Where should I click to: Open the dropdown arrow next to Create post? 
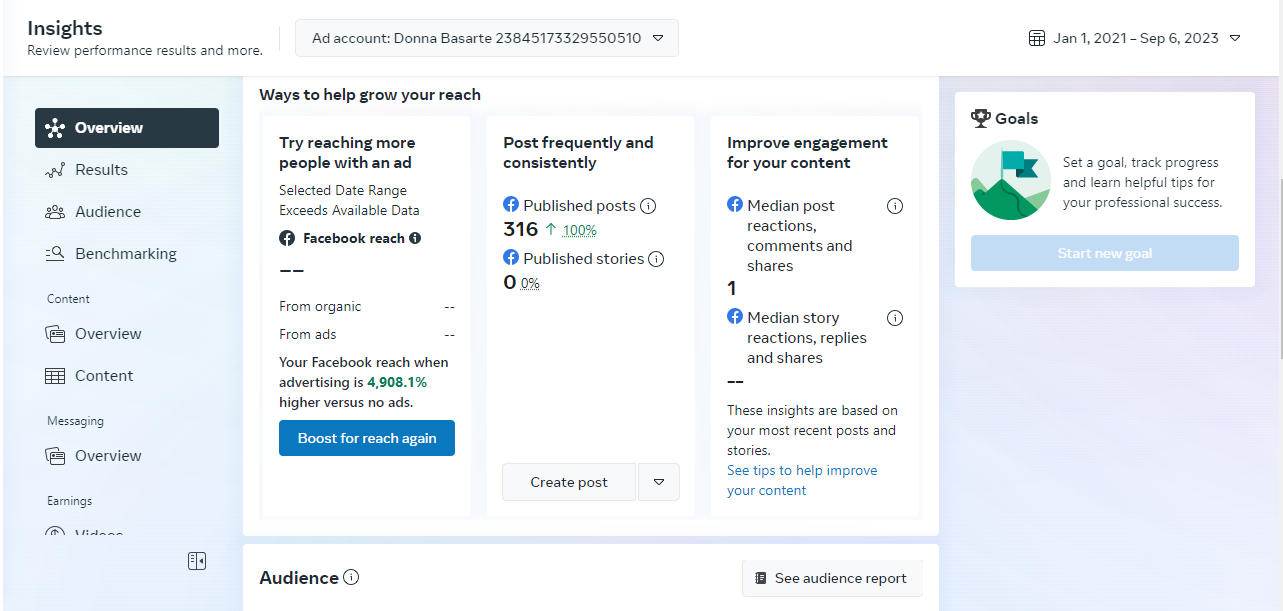coord(658,482)
